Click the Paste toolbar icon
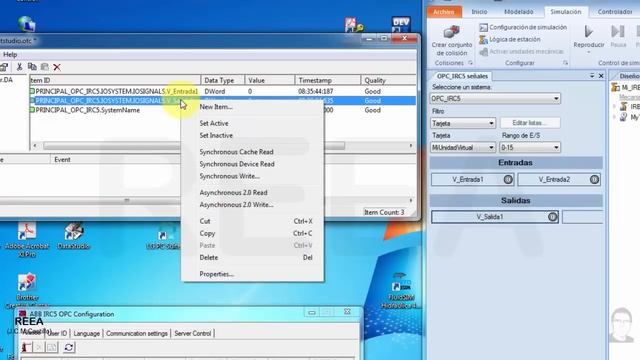This screenshot has width=640, height=360. click(44, 67)
